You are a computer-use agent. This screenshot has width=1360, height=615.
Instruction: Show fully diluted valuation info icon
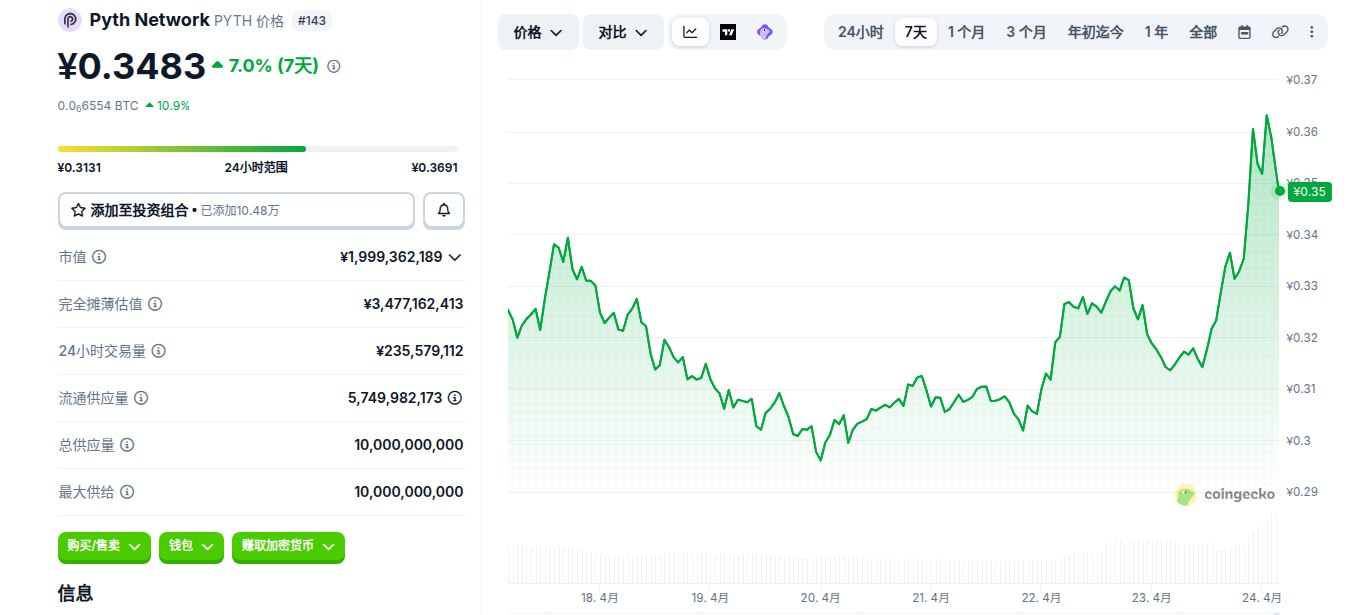(155, 304)
